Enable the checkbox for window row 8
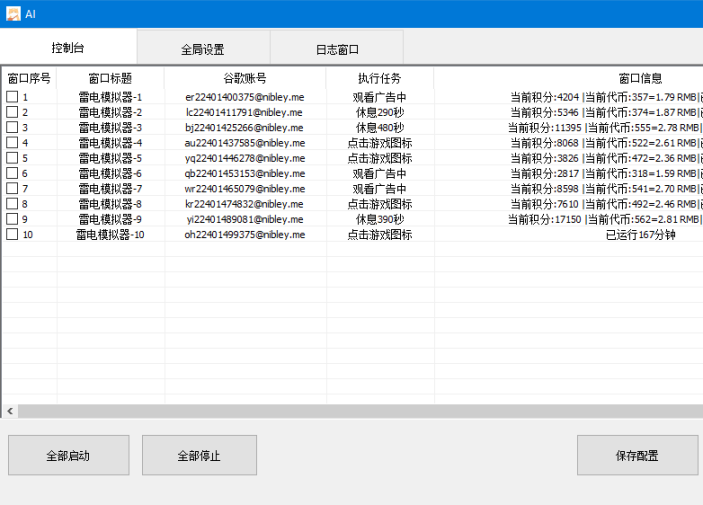Viewport: 703px width, 505px height. coord(12,204)
